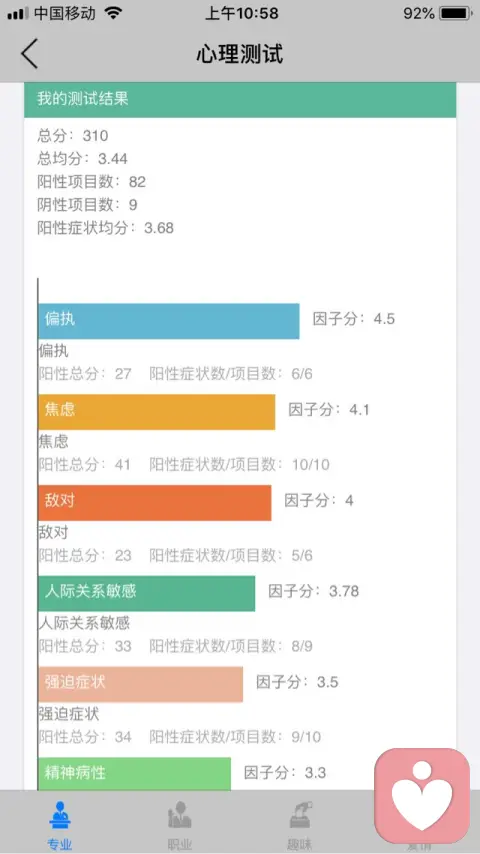Tap the 焦虑 阳性总分 41 details row
The image size is (480, 854).
tap(184, 465)
